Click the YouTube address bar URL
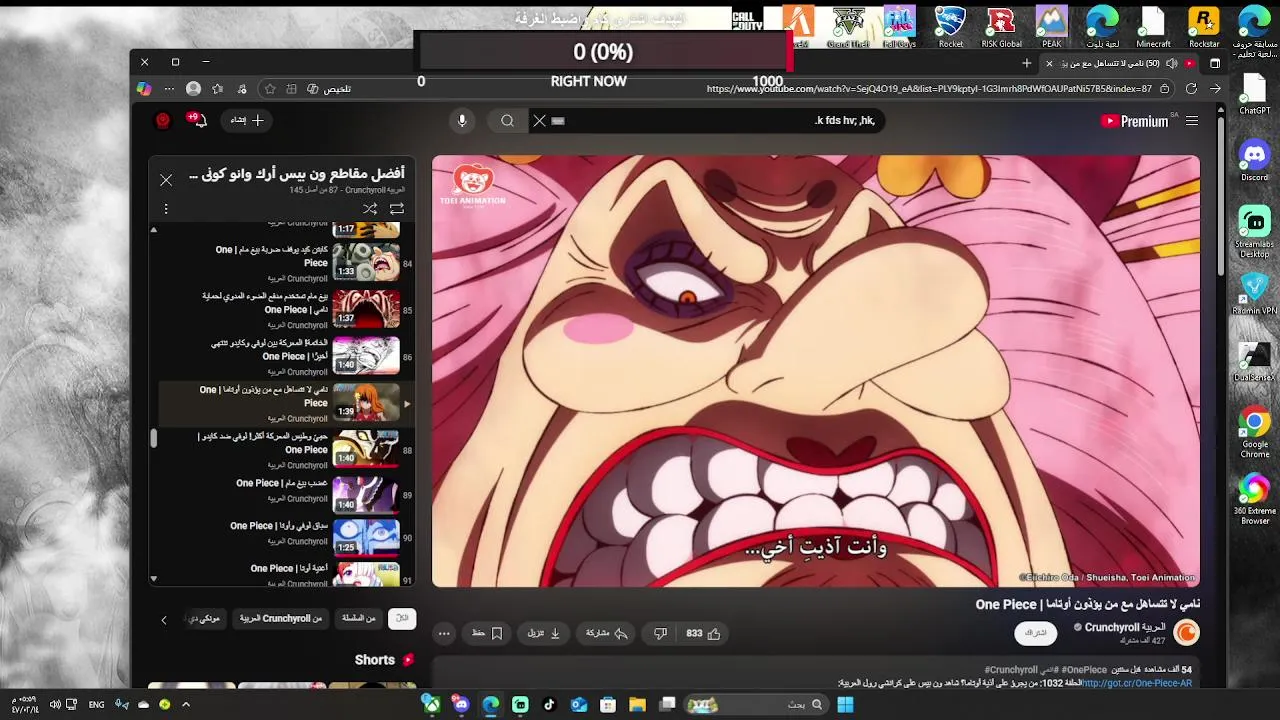 coord(929,89)
